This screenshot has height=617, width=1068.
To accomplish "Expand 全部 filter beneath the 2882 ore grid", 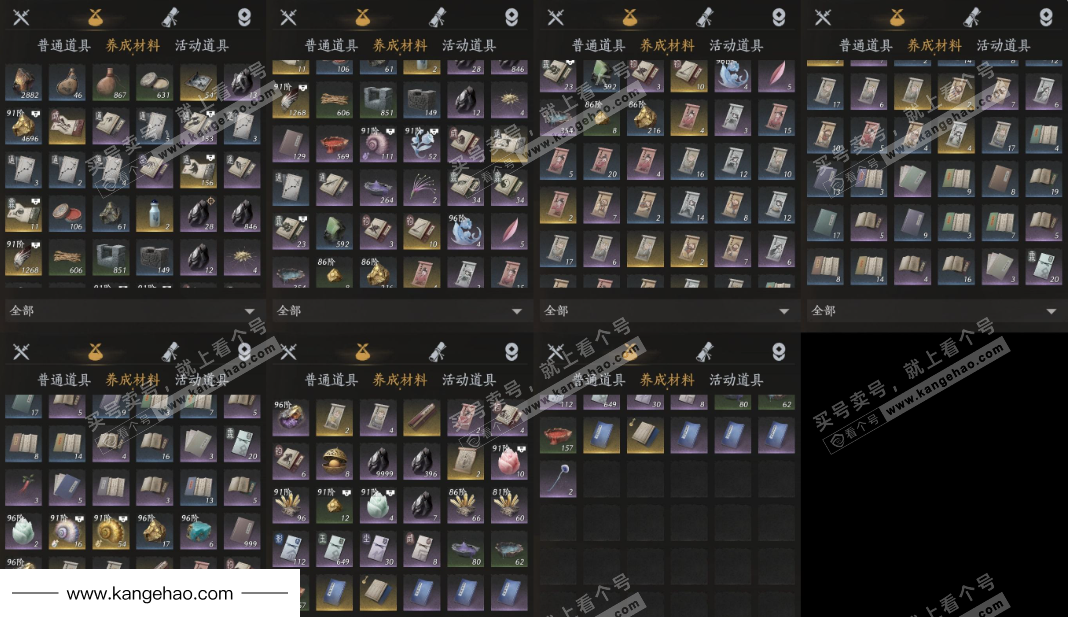I will click(x=133, y=311).
